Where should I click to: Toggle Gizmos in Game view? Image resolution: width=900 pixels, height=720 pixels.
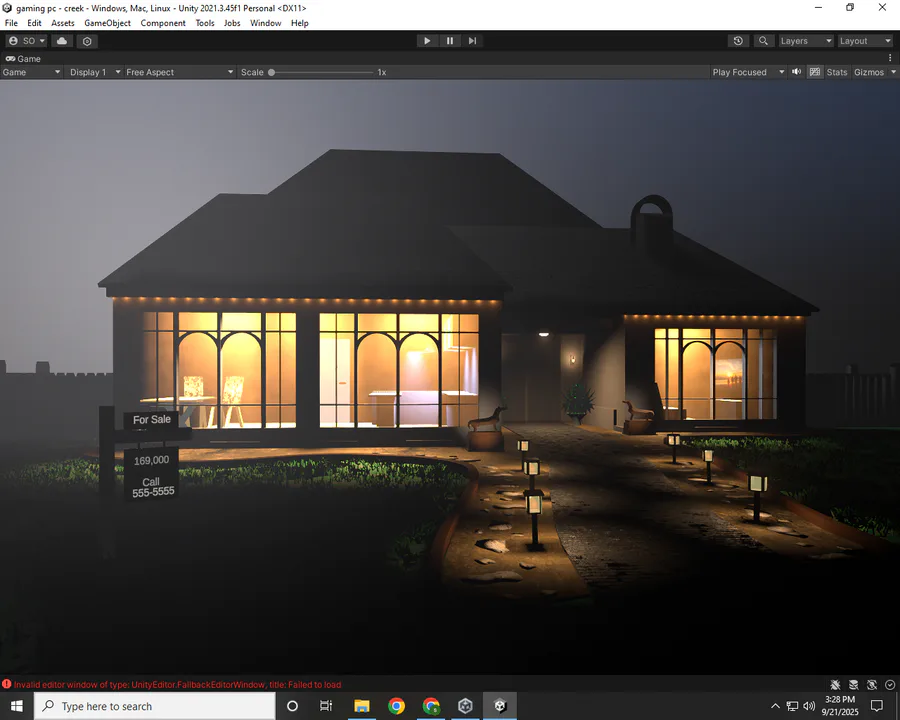(x=869, y=72)
